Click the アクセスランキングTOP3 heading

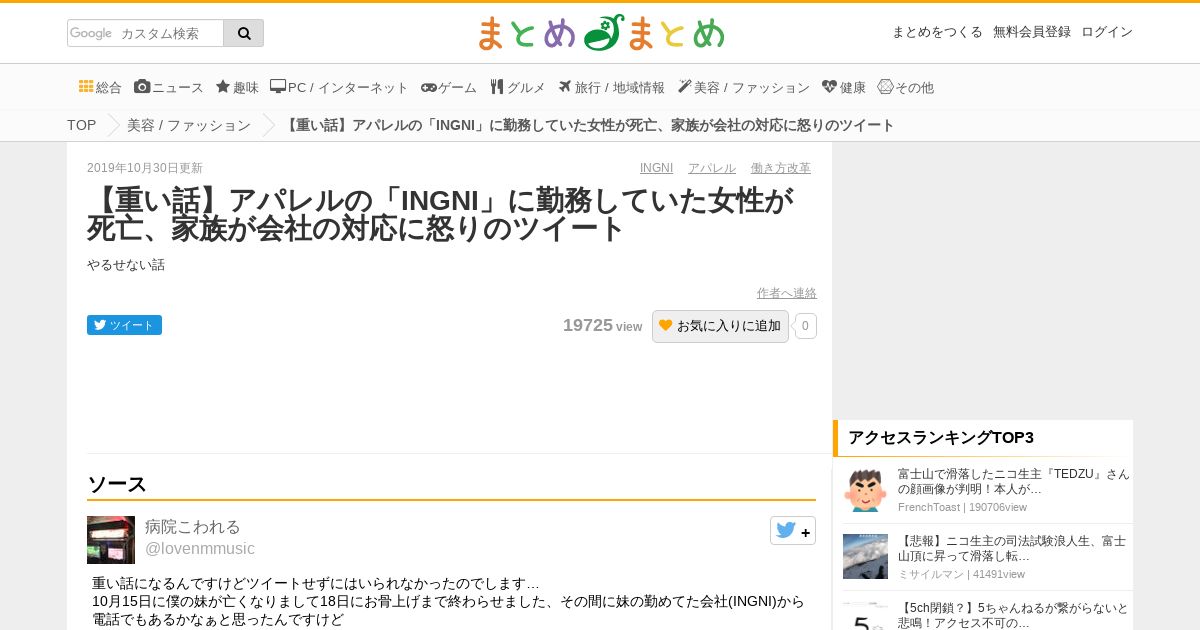[941, 438]
